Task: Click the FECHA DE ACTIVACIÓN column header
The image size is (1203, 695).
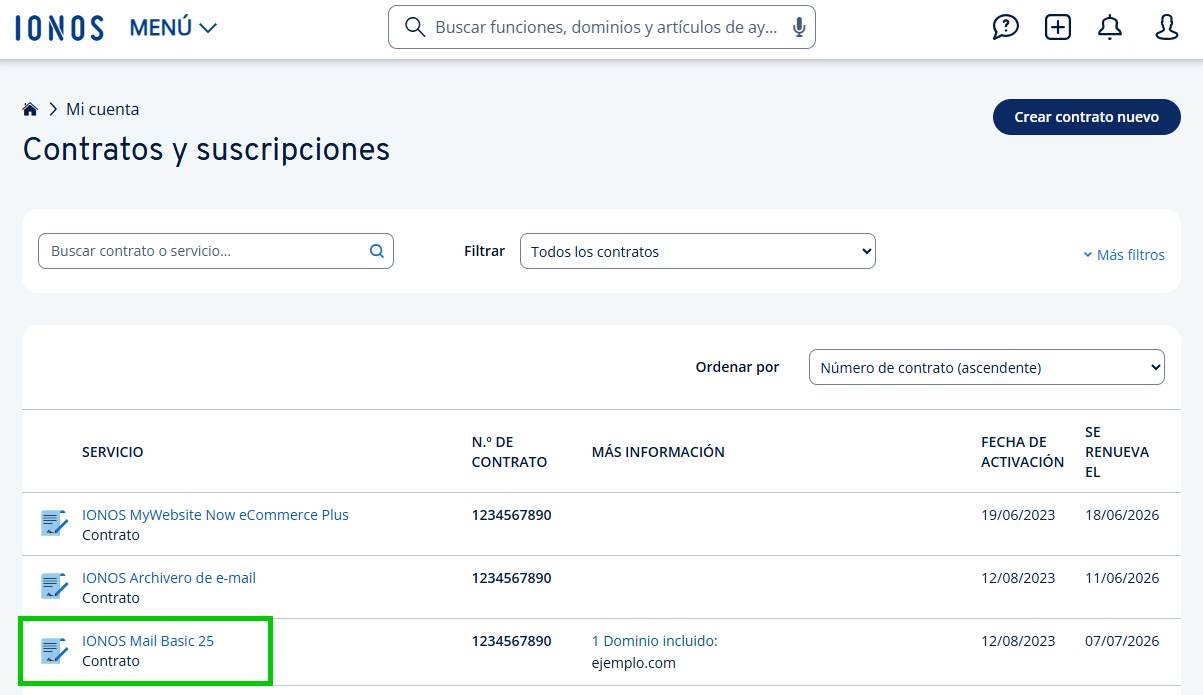Action: click(1022, 452)
